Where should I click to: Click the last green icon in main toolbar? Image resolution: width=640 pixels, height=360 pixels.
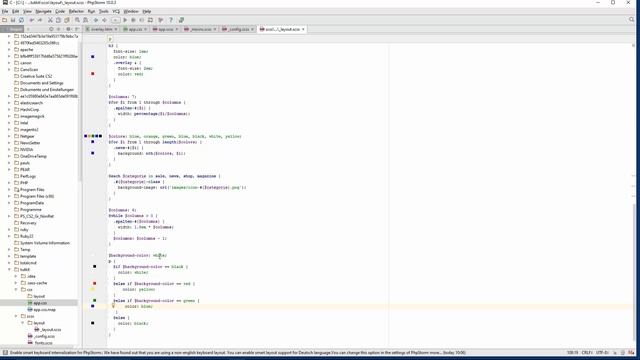coord(181,20)
